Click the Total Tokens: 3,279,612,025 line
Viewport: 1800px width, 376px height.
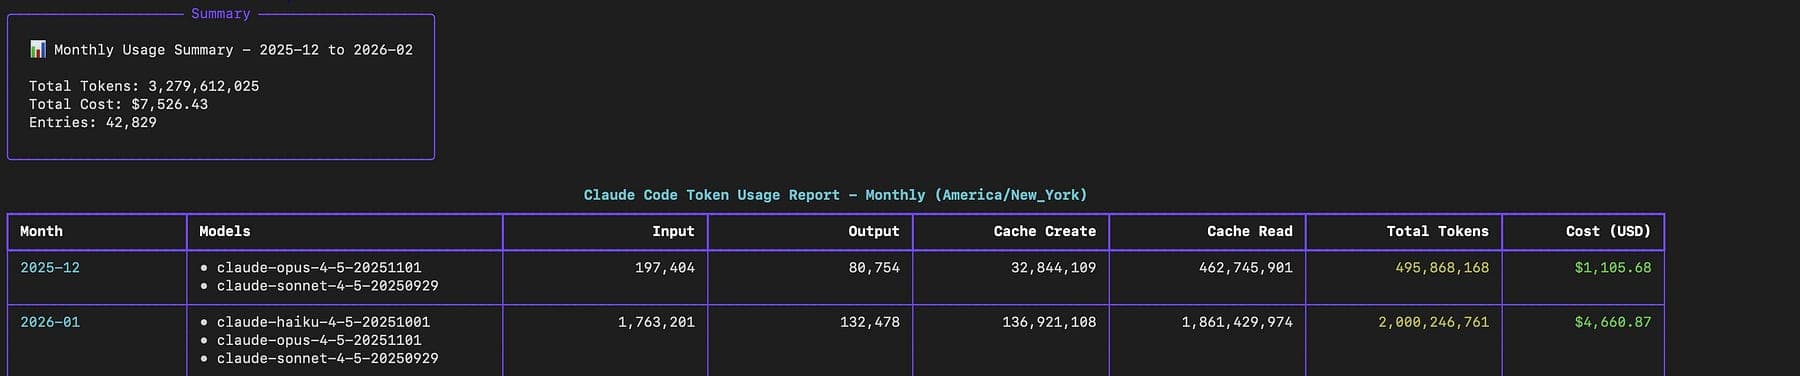tap(144, 86)
